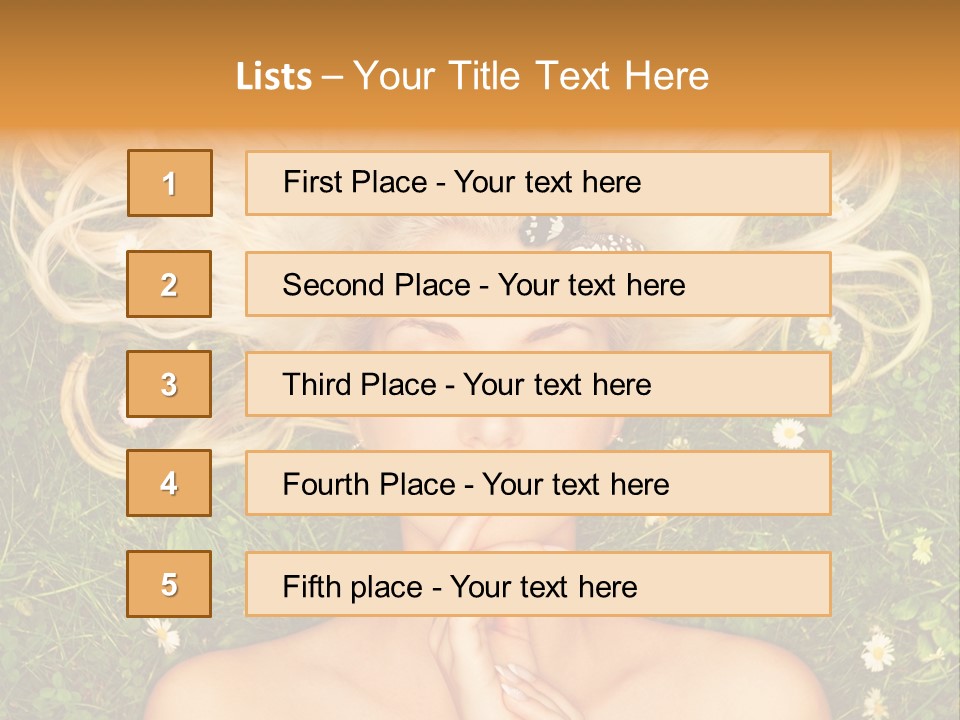Click the butterfly in the background photo
The height and width of the screenshot is (720, 960).
click(x=580, y=234)
